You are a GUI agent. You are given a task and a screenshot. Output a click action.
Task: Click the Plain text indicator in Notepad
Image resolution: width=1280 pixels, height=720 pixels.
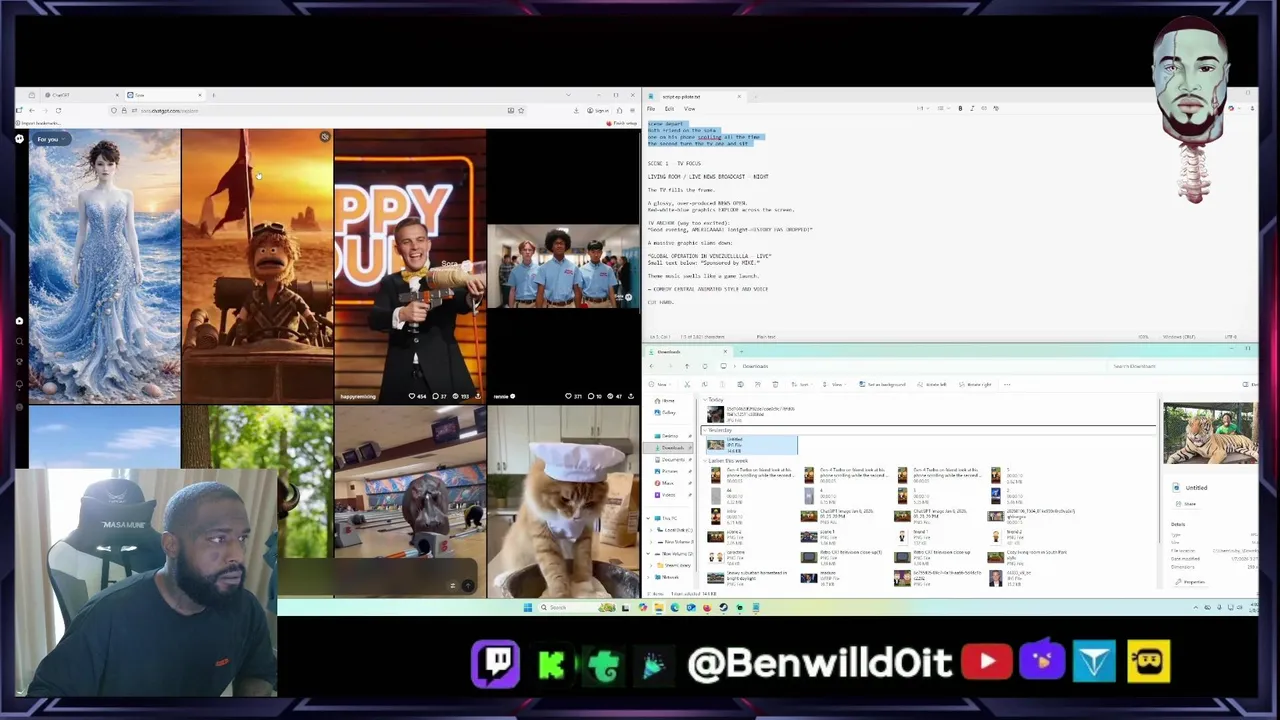pyautogui.click(x=766, y=337)
